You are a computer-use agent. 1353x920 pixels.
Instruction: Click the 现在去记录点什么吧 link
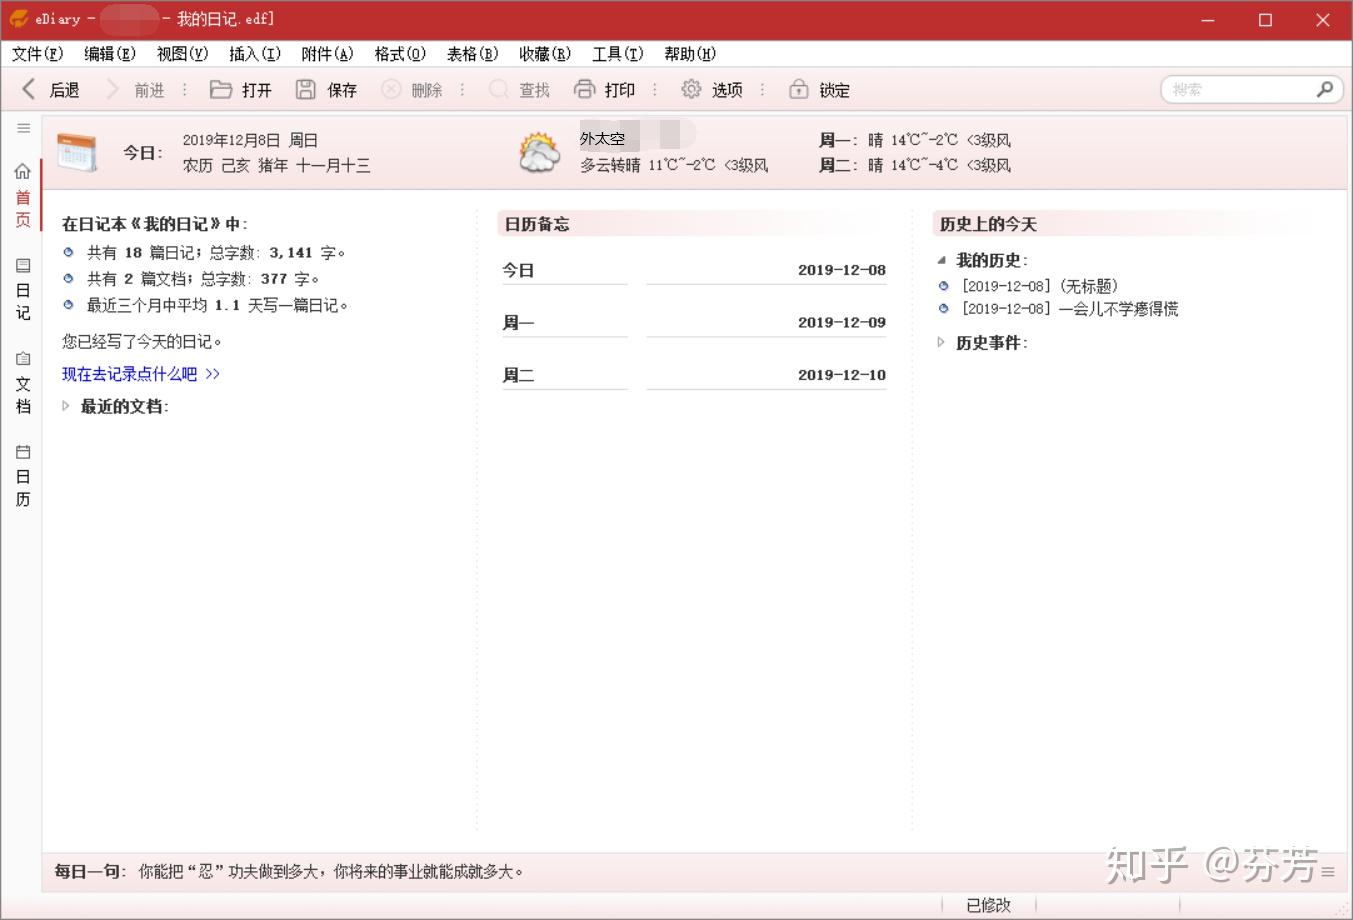137,373
